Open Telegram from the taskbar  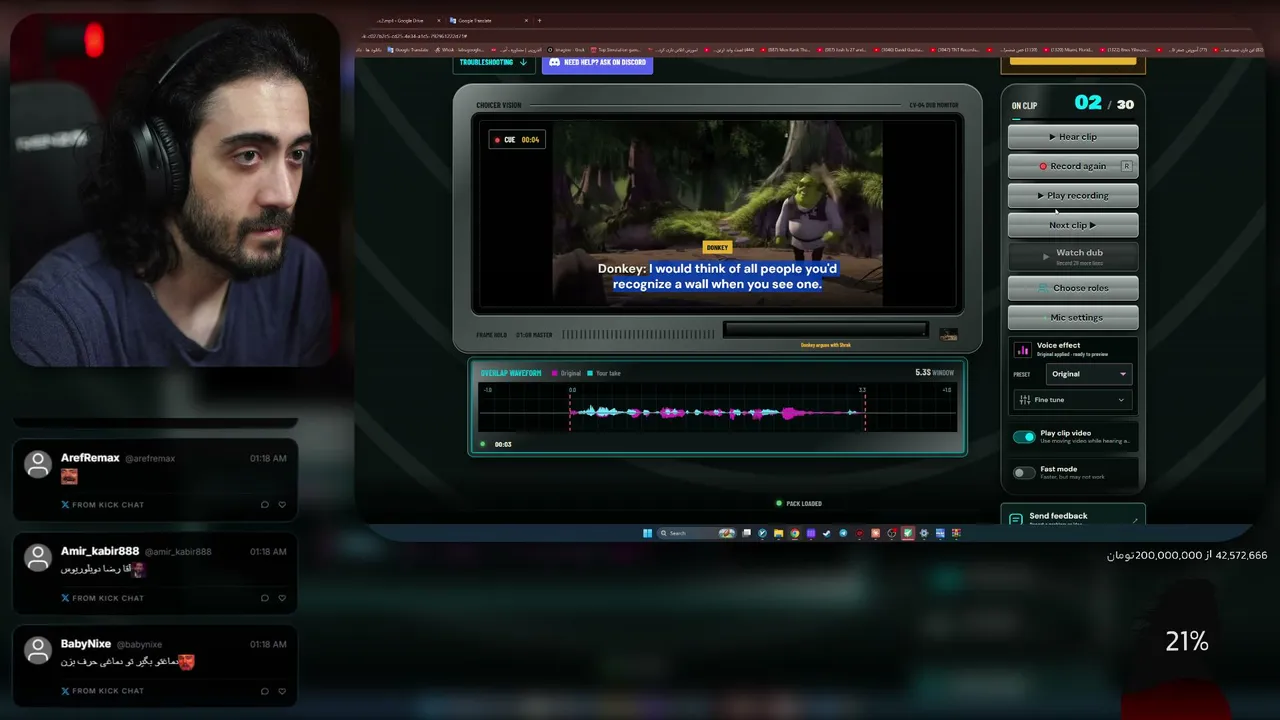click(x=843, y=533)
